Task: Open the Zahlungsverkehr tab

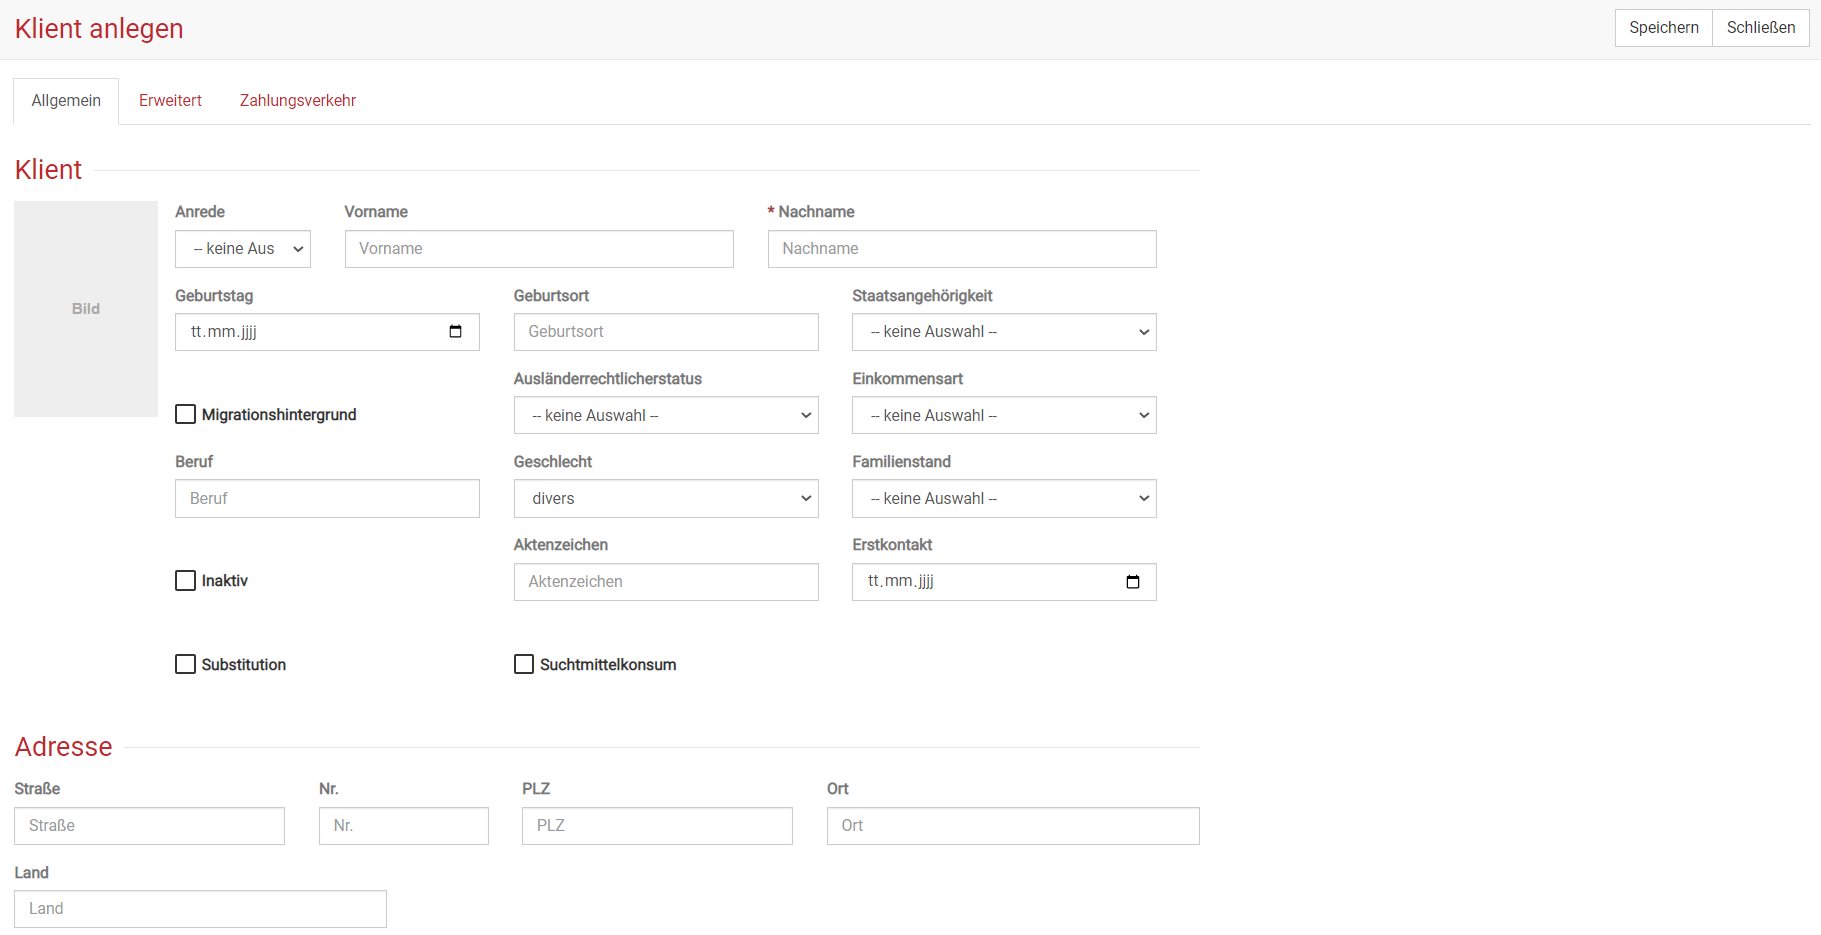Action: [297, 101]
